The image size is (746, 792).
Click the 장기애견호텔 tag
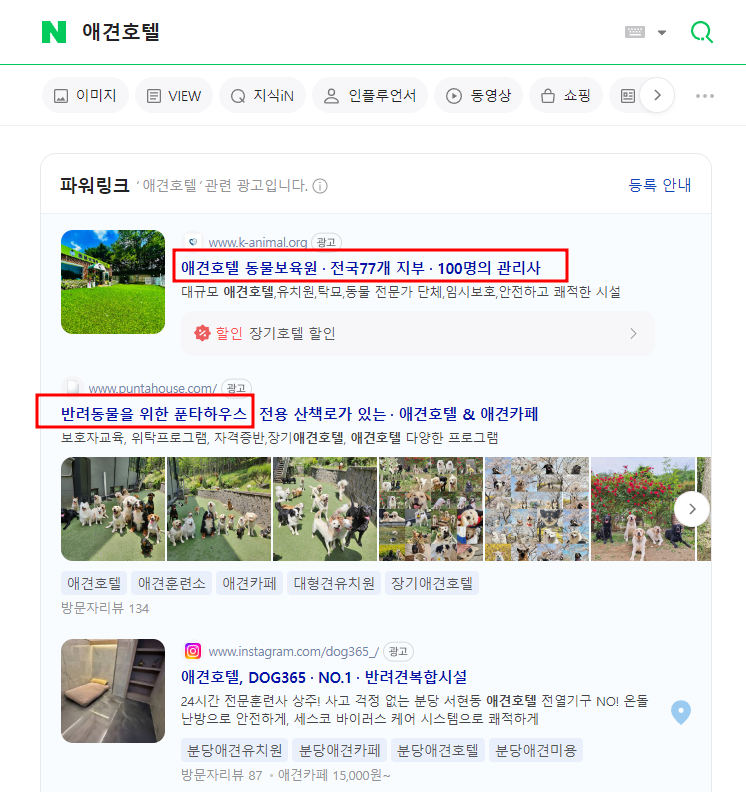(x=432, y=583)
